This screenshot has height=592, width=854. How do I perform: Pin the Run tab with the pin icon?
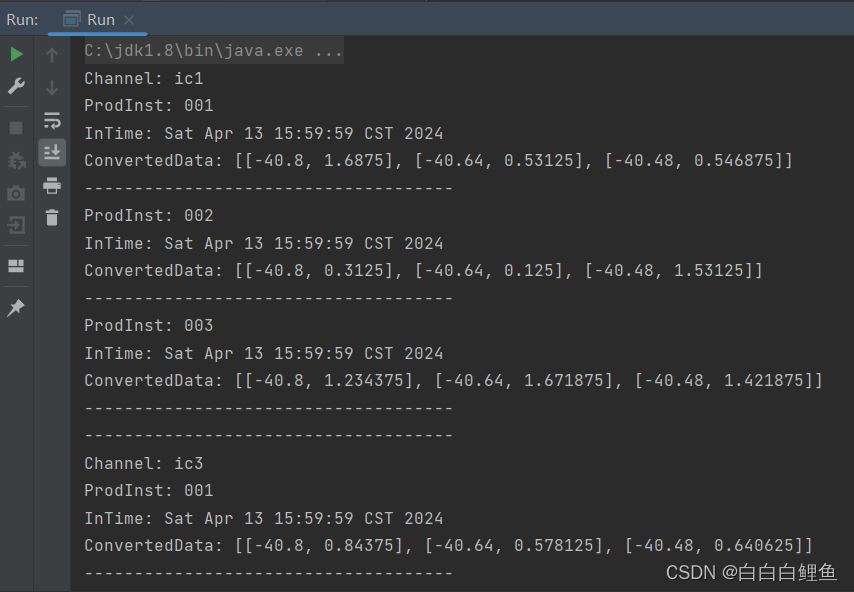click(16, 308)
